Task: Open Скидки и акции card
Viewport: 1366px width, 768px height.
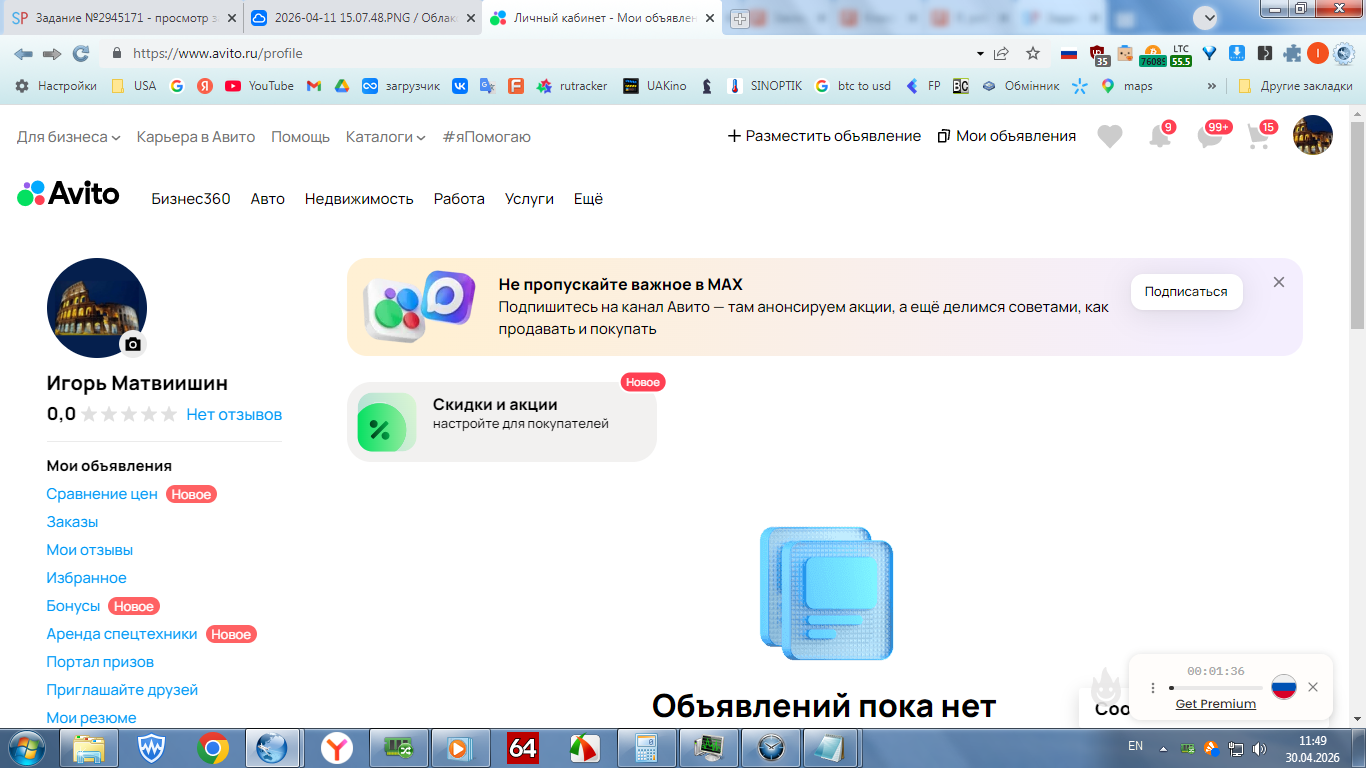Action: click(502, 421)
